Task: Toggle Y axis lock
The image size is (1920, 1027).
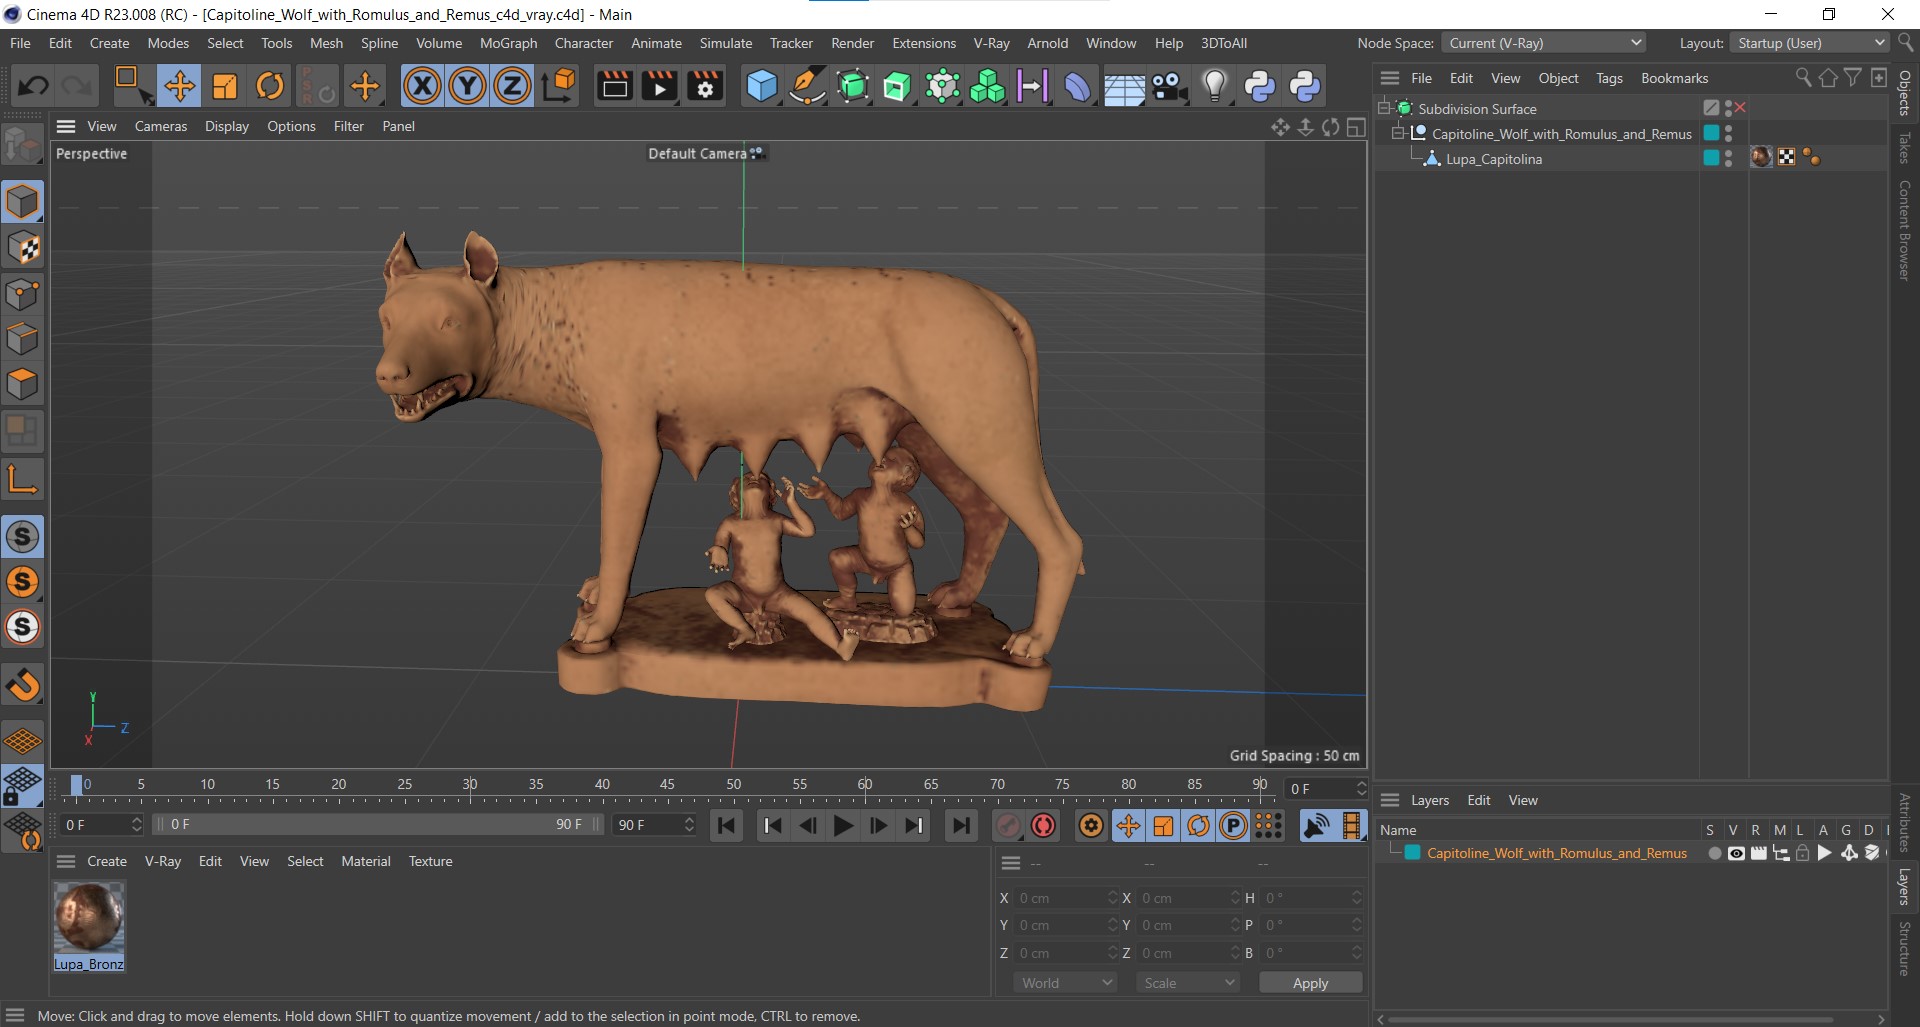Action: click(x=467, y=86)
